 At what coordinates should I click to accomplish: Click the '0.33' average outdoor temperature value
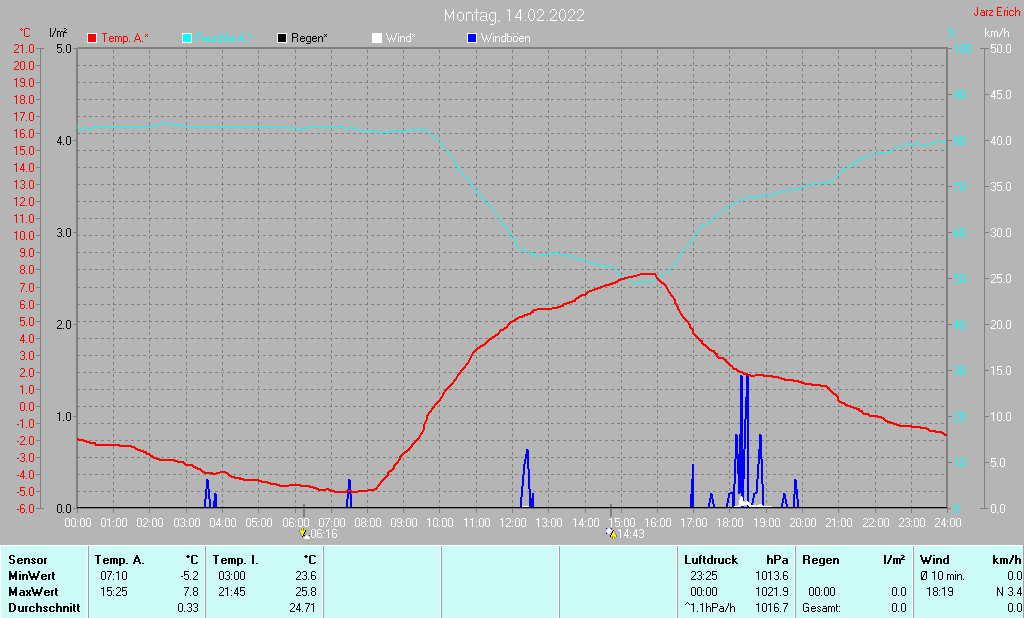[188, 608]
